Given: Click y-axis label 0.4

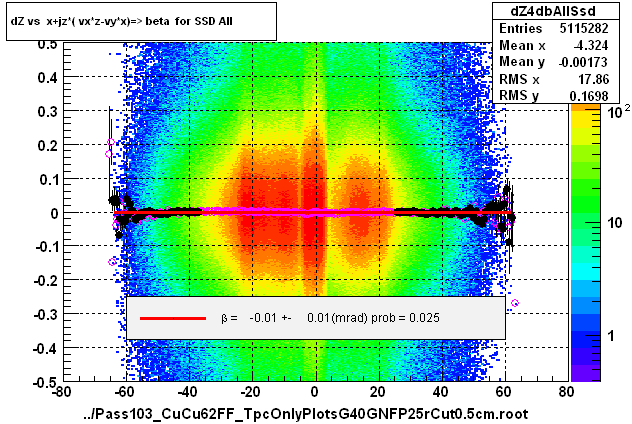Looking at the screenshot, I should click(x=47, y=77).
